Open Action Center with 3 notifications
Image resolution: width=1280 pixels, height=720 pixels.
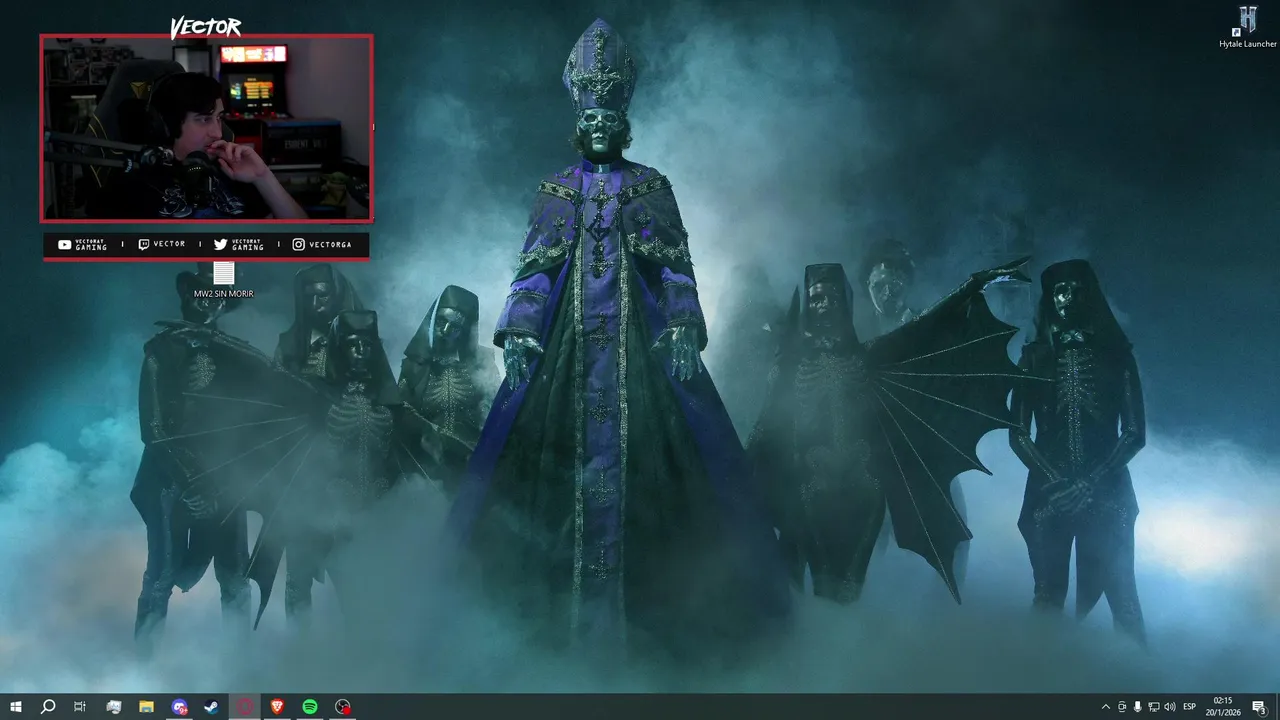tap(1259, 707)
